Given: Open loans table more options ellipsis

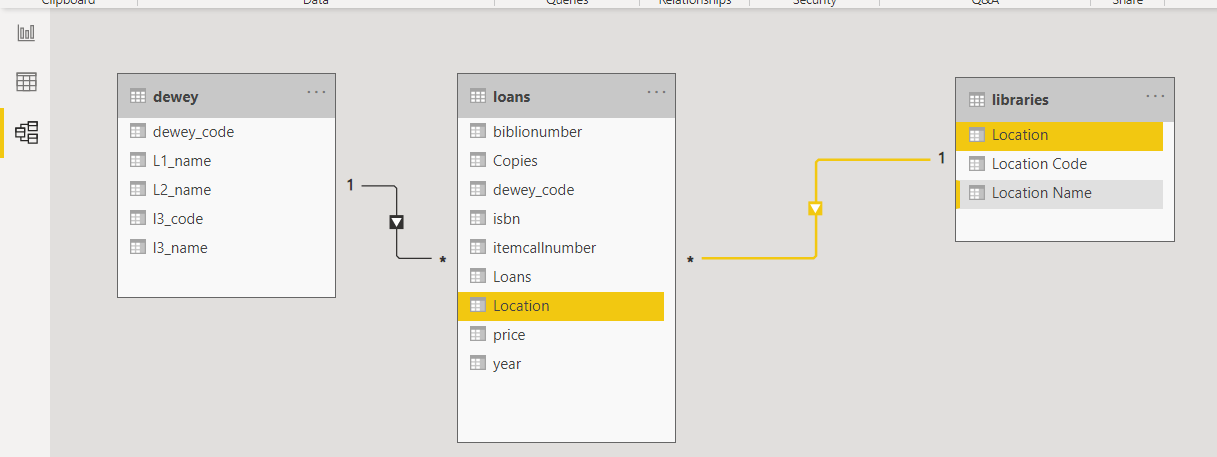Looking at the screenshot, I should (x=656, y=92).
